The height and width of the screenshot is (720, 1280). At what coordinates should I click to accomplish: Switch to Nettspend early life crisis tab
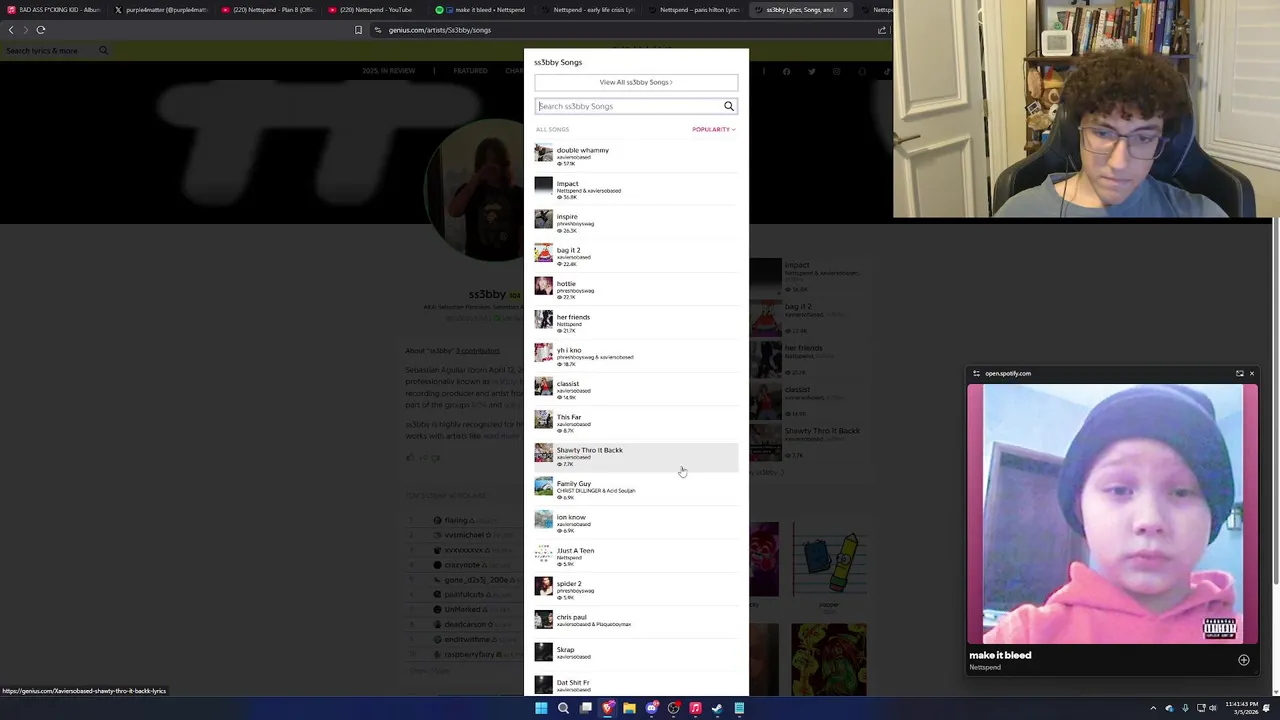tap(588, 10)
